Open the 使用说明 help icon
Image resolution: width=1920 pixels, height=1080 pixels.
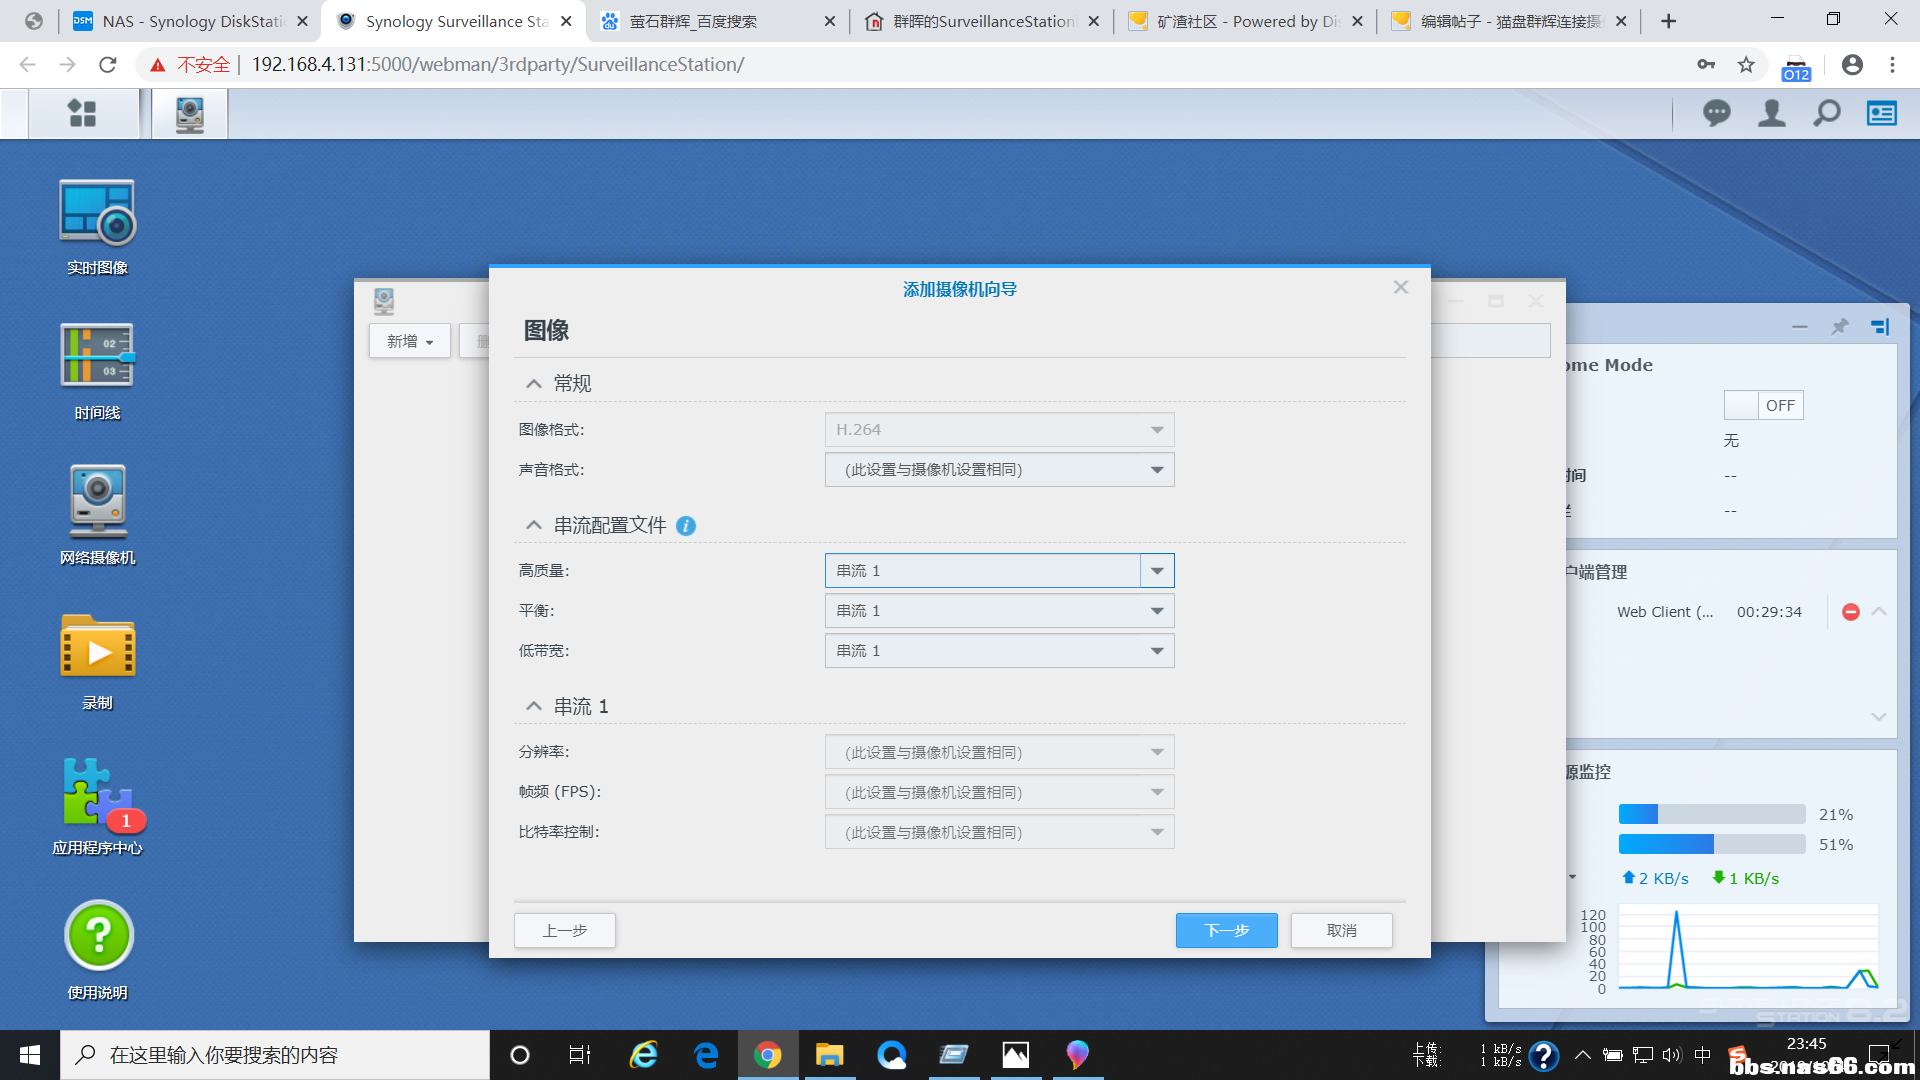(97, 937)
